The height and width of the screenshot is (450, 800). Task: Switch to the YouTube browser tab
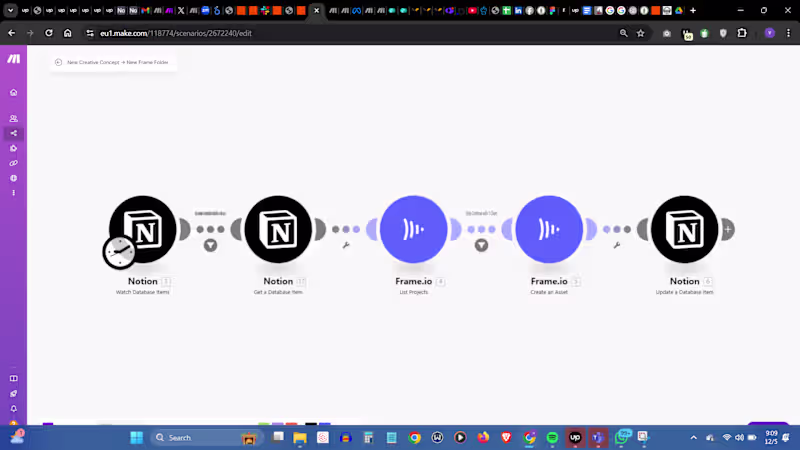[x=472, y=10]
